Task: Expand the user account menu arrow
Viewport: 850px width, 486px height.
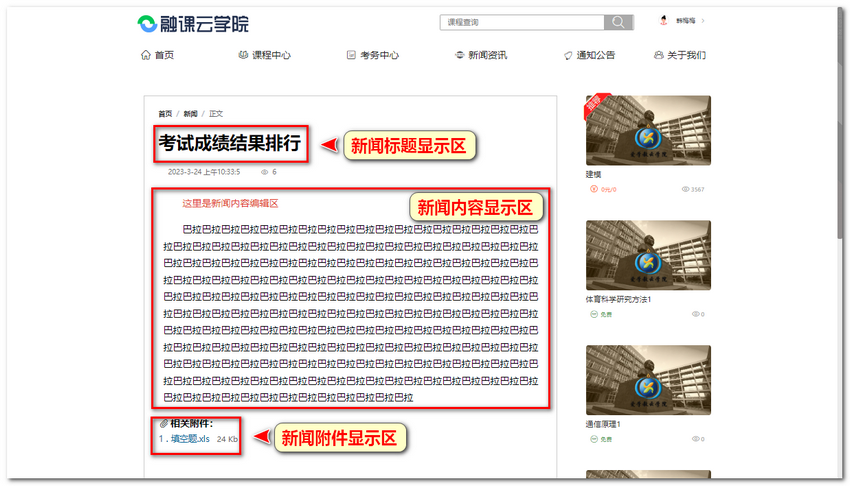Action: pyautogui.click(x=704, y=21)
